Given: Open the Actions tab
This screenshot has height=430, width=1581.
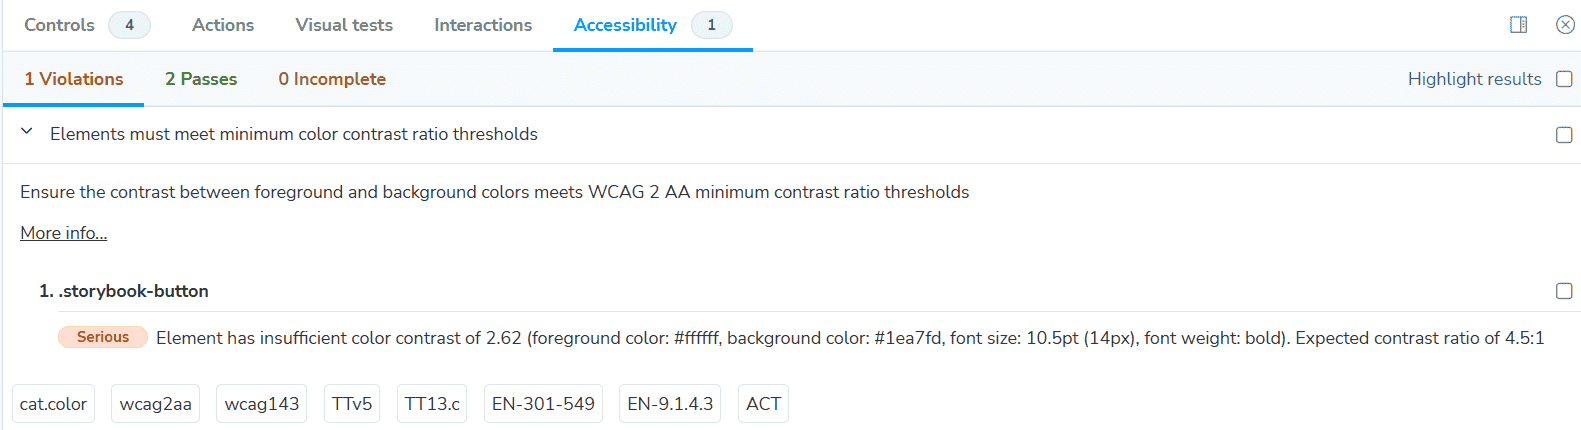Looking at the screenshot, I should 223,25.
